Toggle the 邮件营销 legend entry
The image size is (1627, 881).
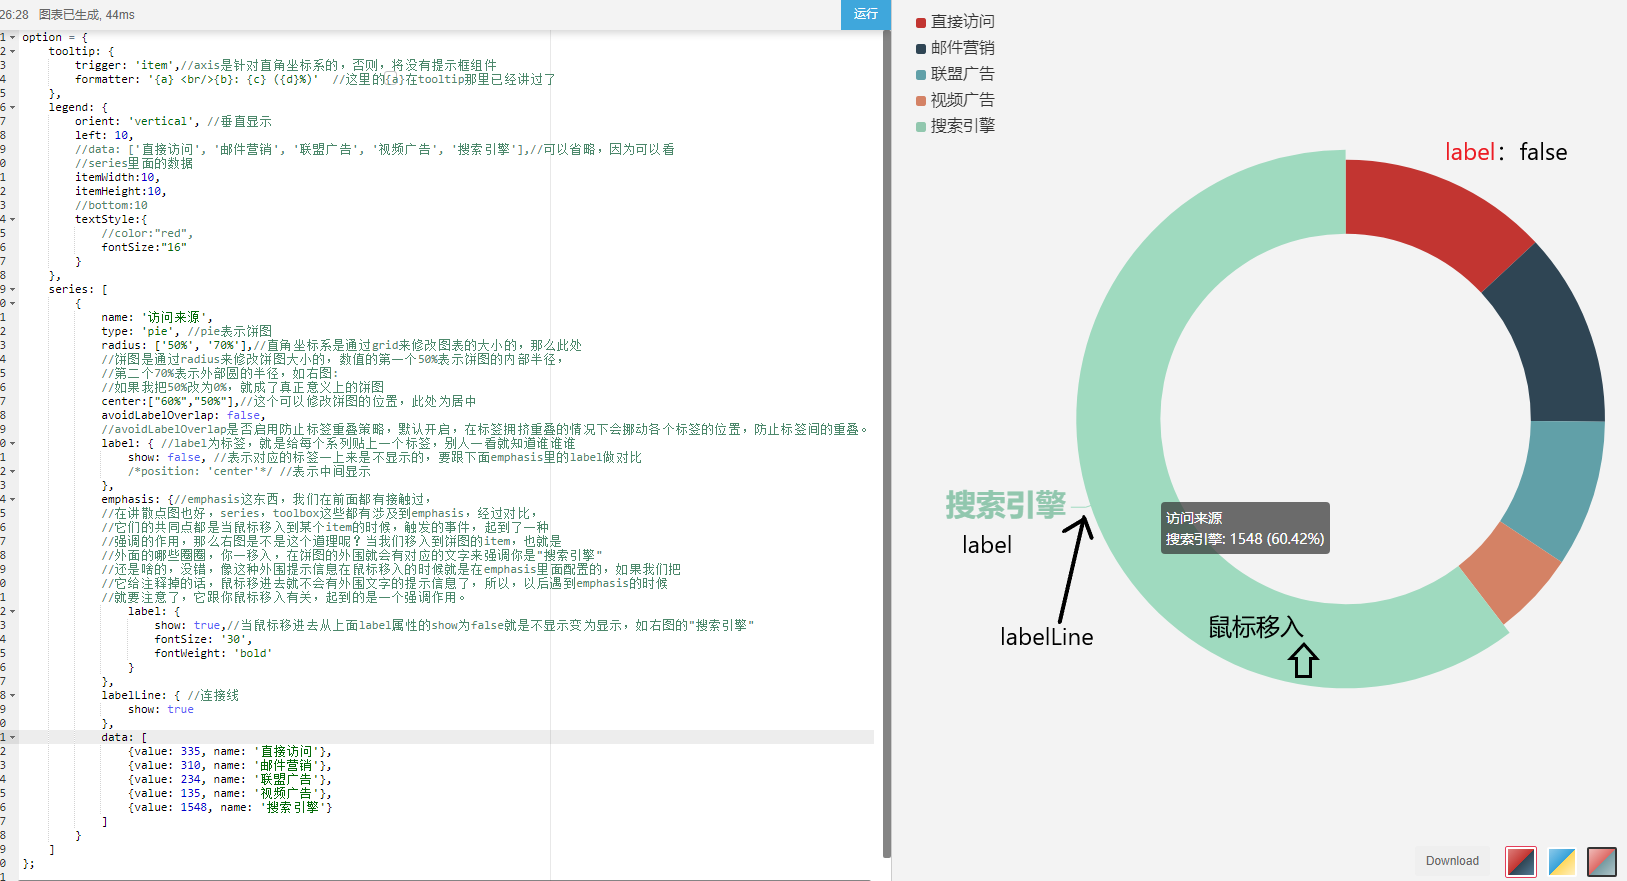(955, 48)
